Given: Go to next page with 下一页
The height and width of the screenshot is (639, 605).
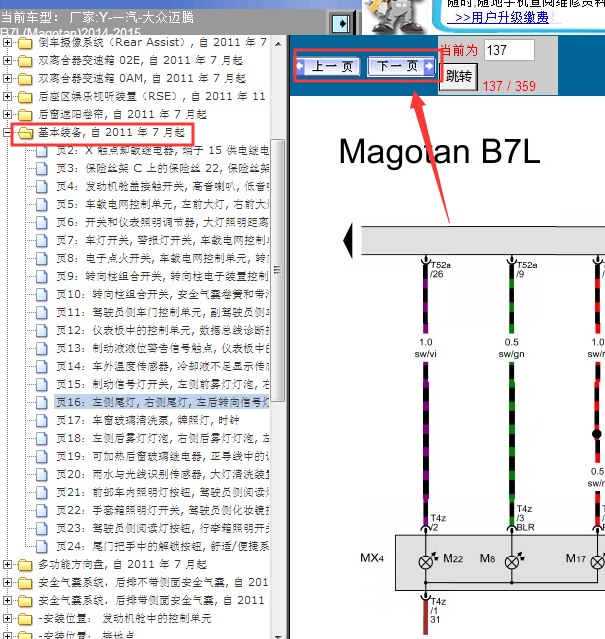Looking at the screenshot, I should [402, 66].
